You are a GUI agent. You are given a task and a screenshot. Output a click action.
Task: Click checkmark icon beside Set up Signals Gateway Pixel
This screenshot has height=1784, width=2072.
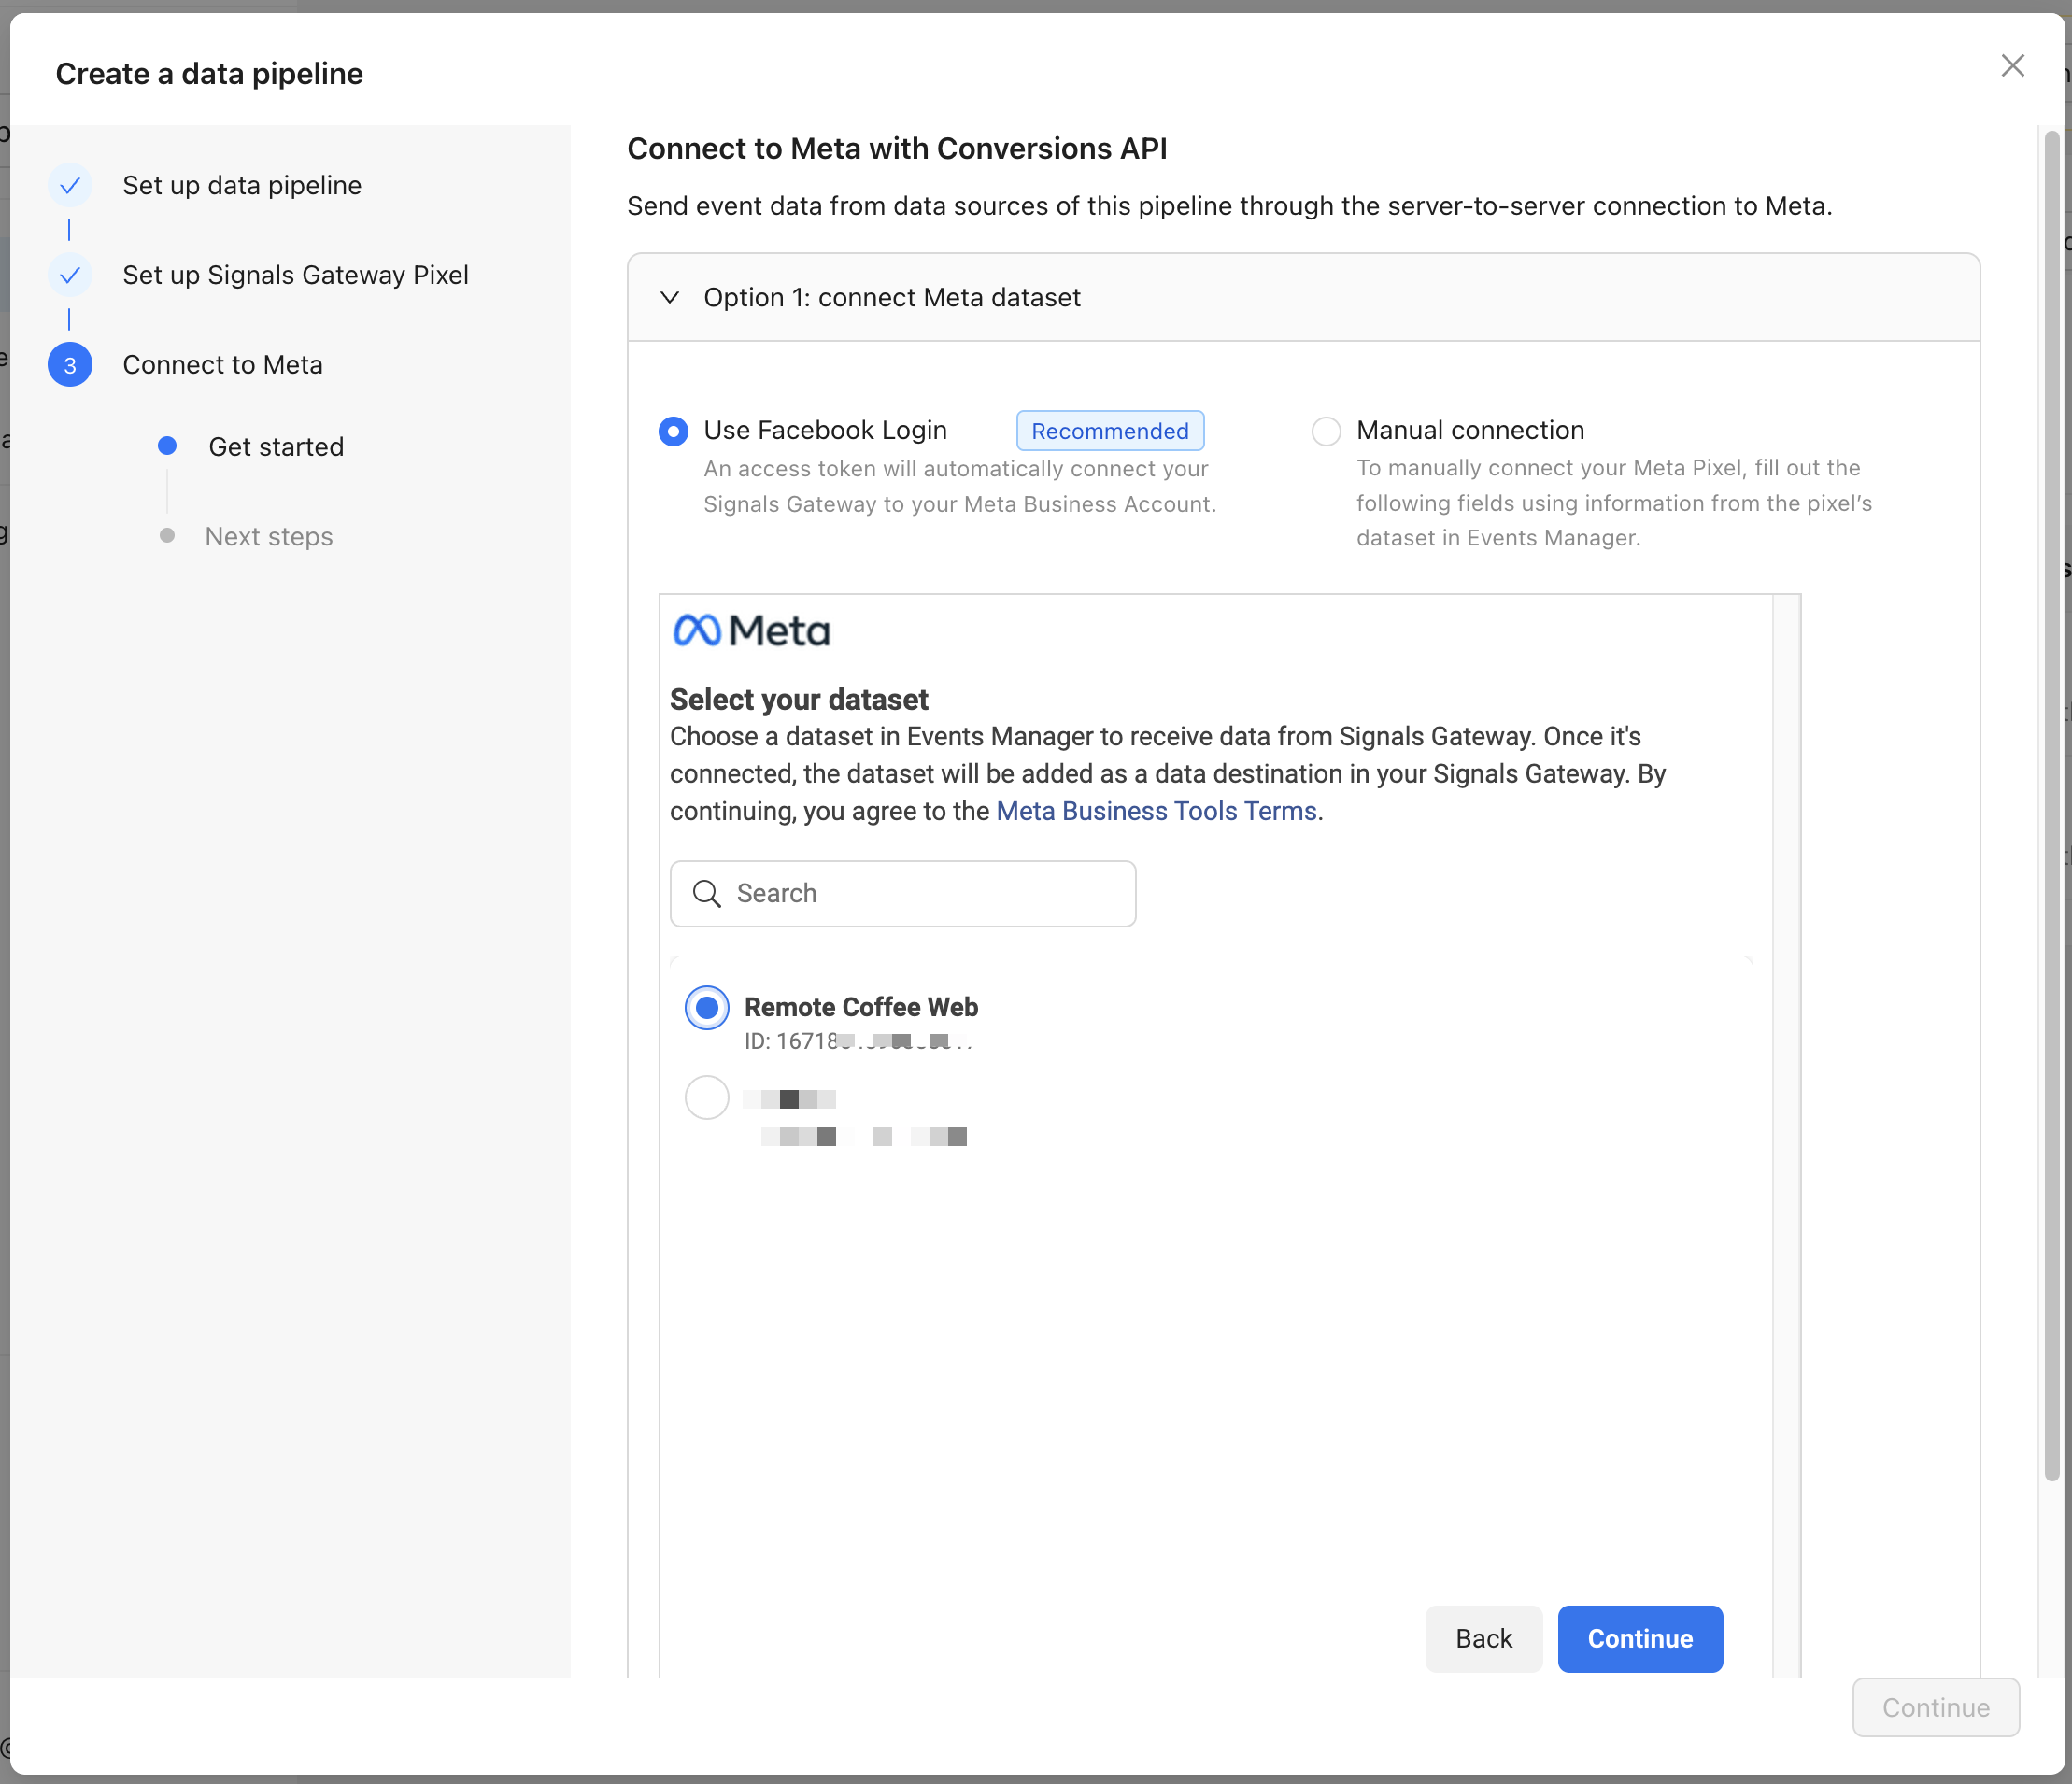click(70, 275)
